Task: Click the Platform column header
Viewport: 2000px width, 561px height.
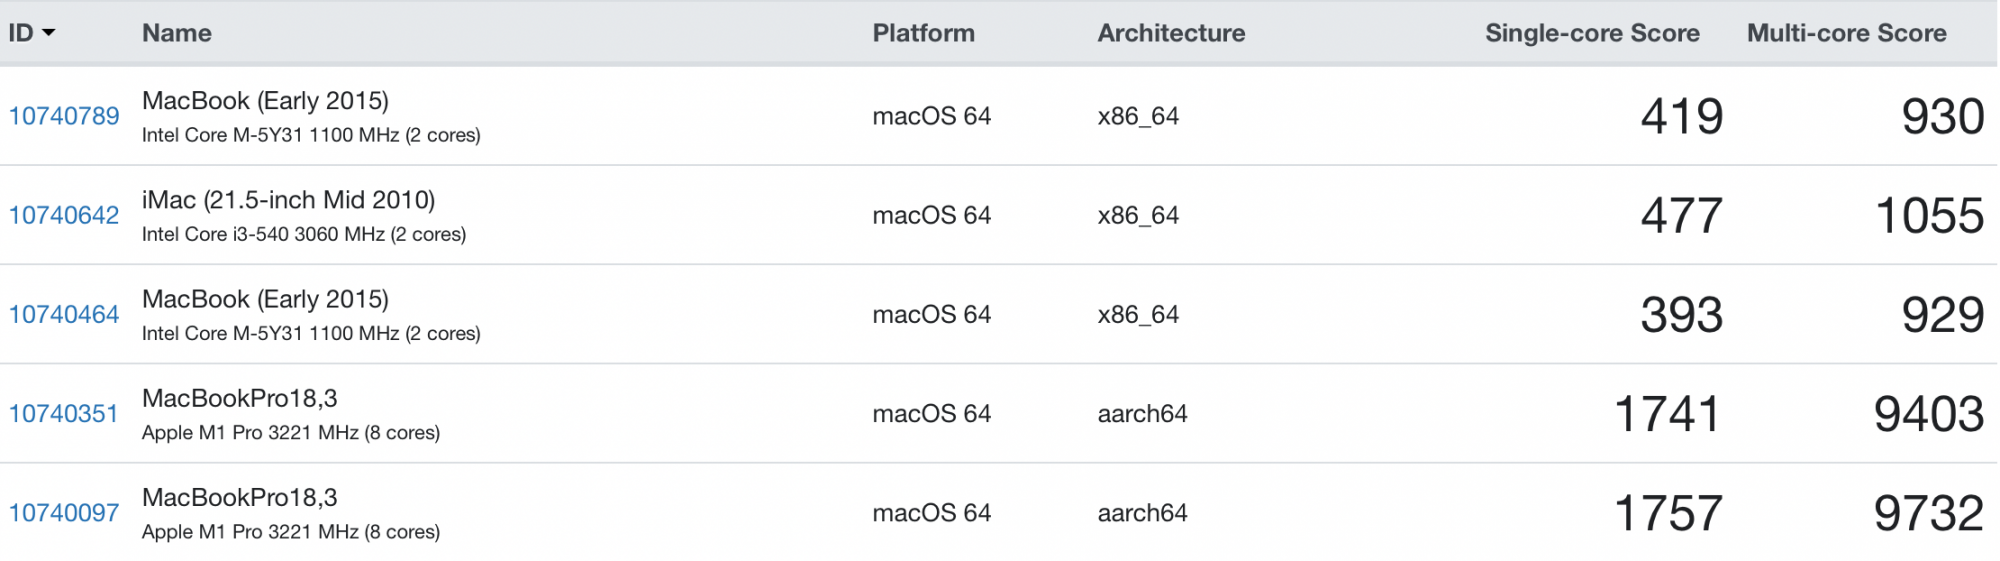Action: click(x=923, y=33)
